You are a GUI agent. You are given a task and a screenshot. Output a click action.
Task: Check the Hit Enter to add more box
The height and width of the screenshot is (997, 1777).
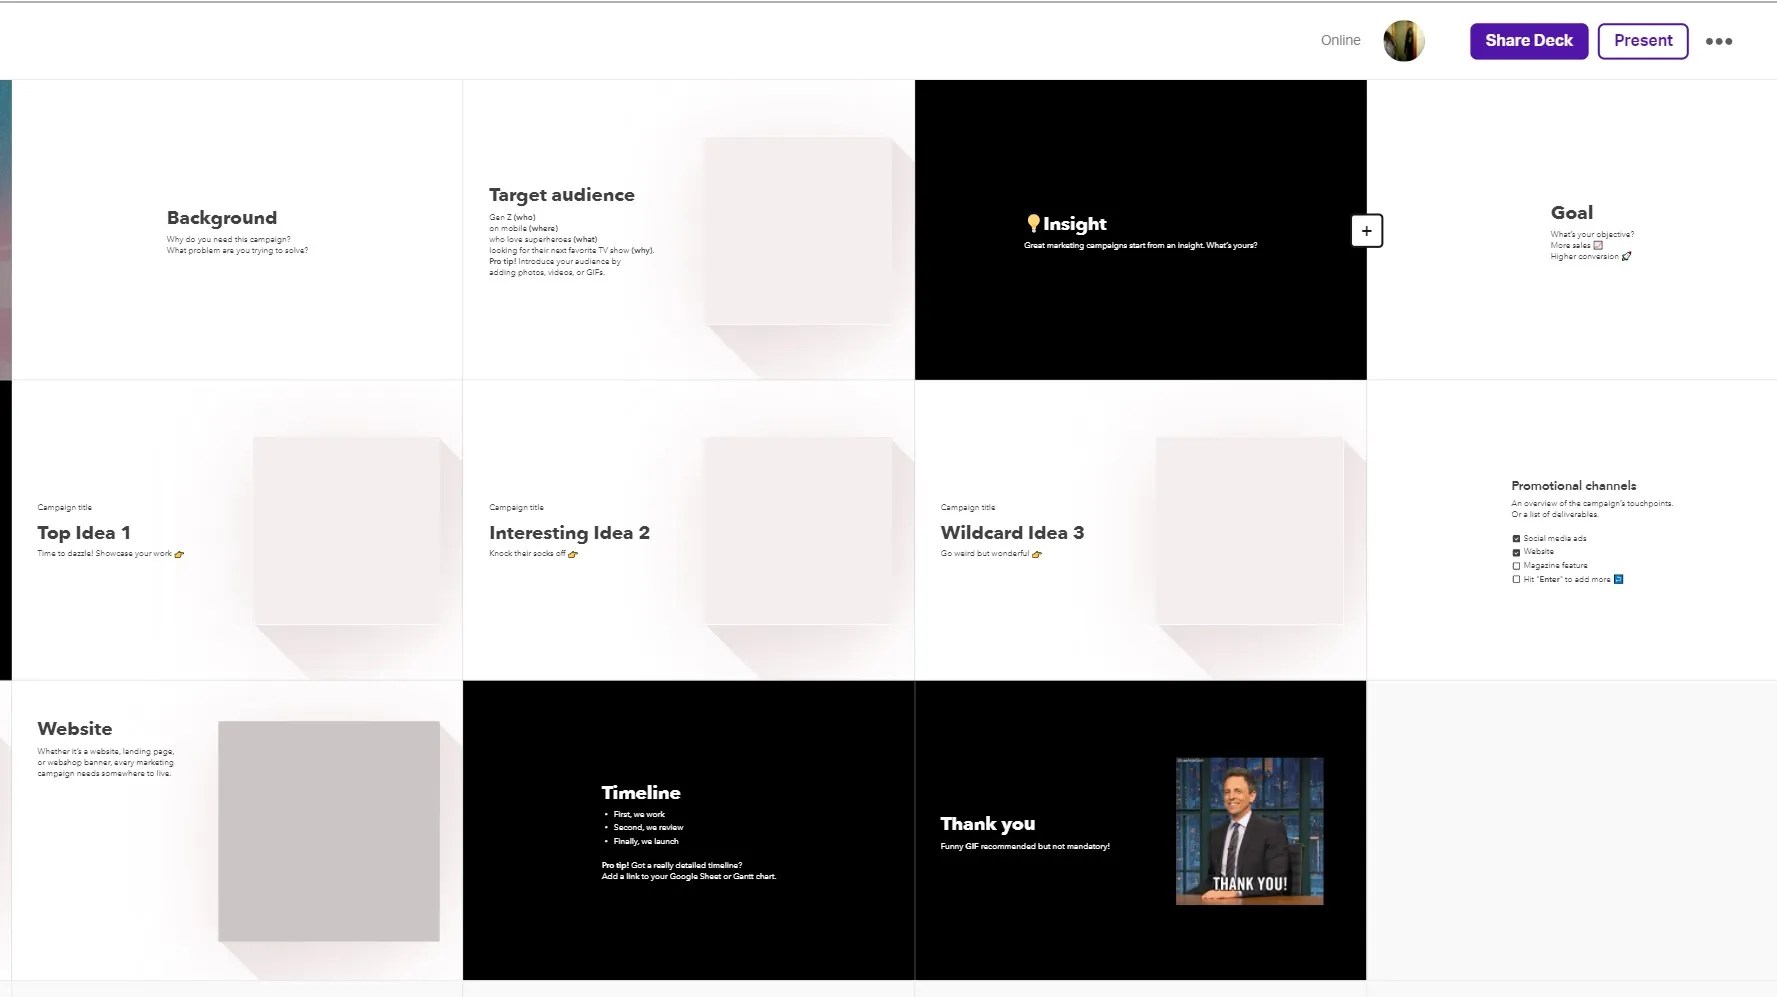(x=1516, y=579)
